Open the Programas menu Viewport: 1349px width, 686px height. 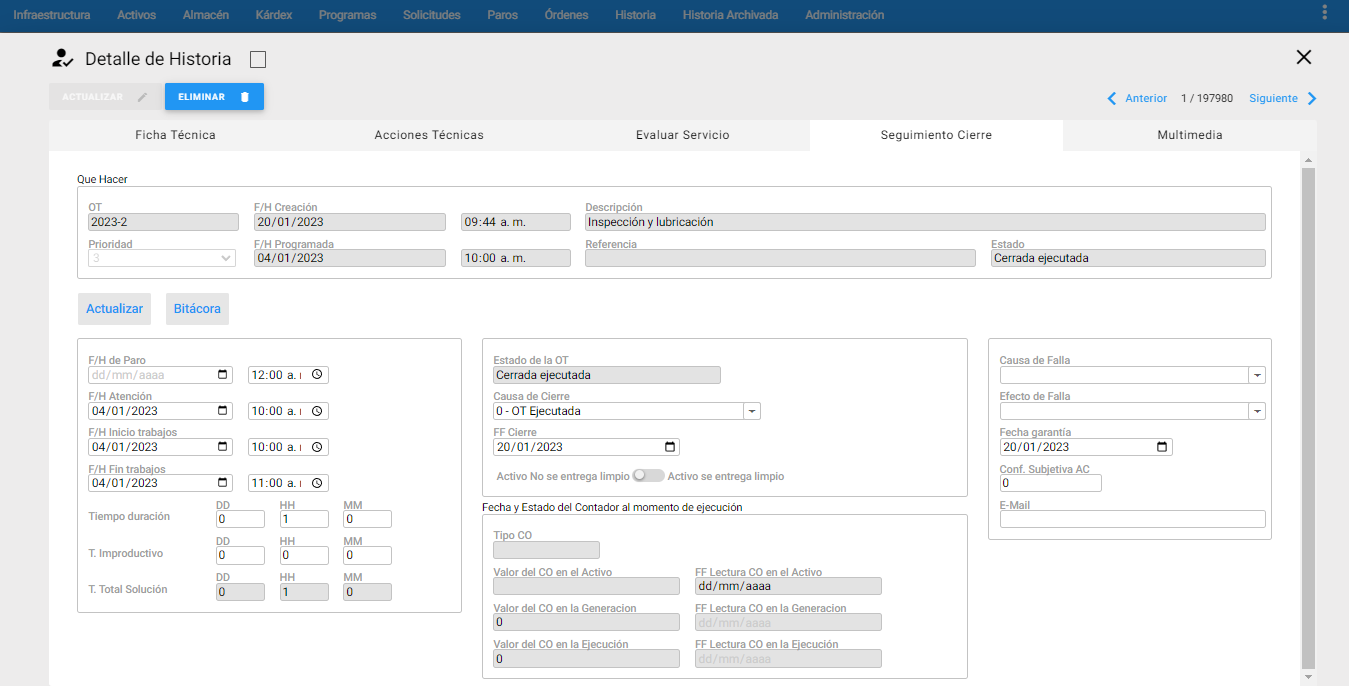click(x=348, y=15)
